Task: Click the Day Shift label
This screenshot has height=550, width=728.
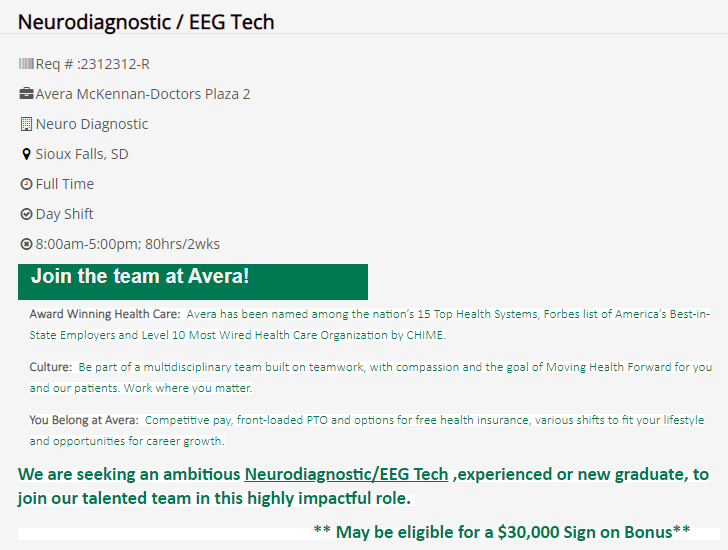Action: tap(65, 214)
